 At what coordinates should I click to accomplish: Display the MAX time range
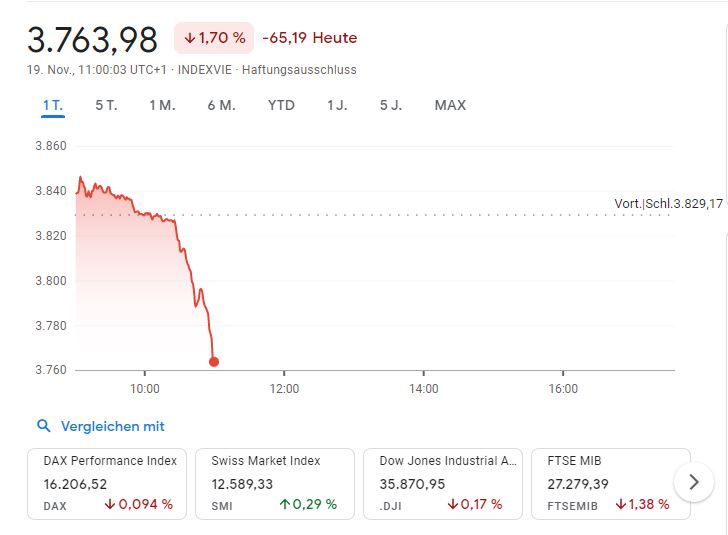450,105
